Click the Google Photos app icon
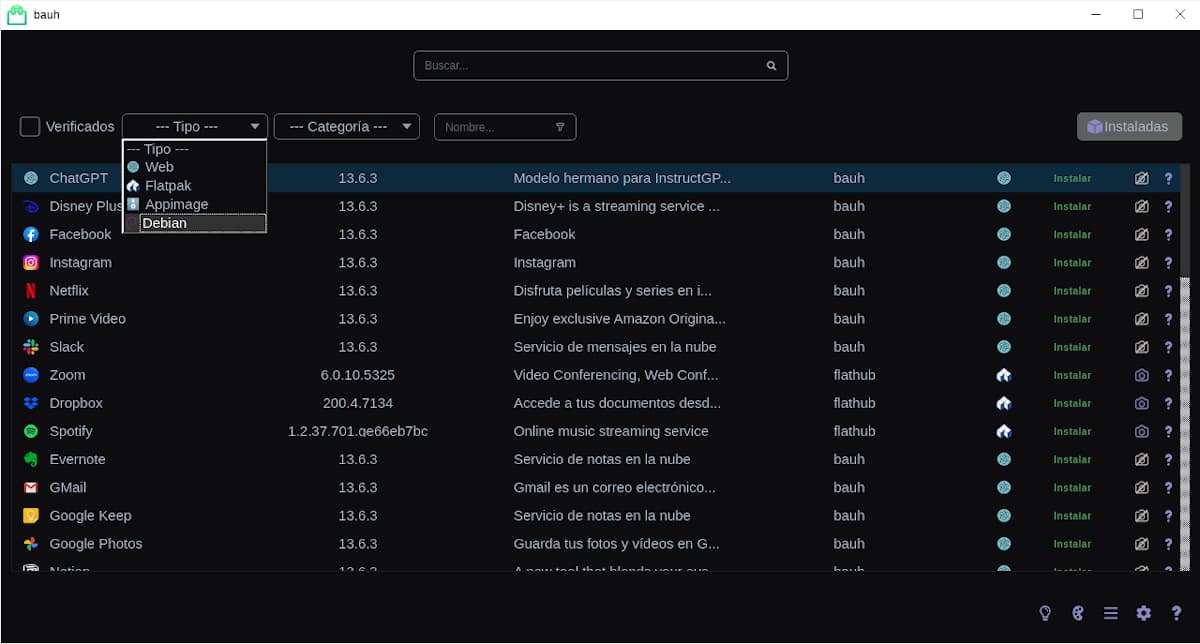The height and width of the screenshot is (644, 1200). point(31,544)
